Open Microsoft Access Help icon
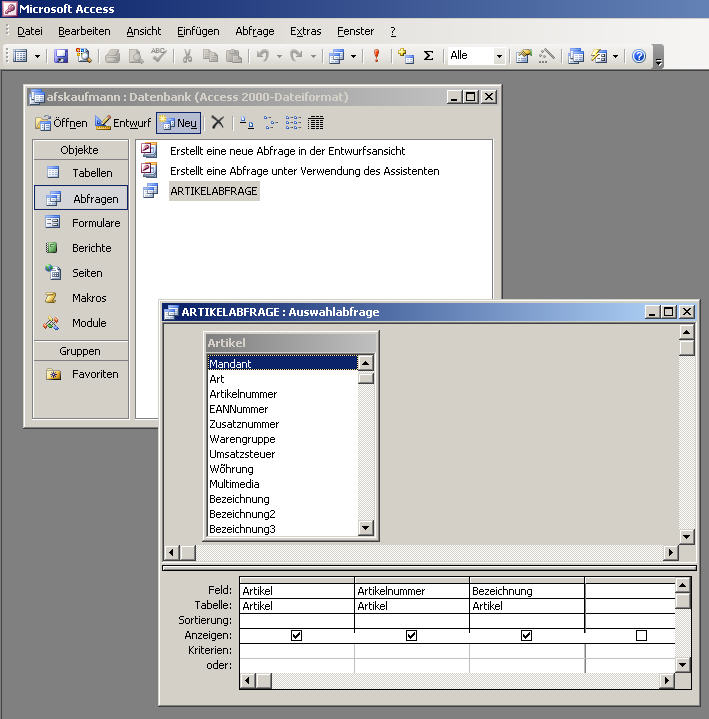The width and height of the screenshot is (709, 719). point(639,56)
